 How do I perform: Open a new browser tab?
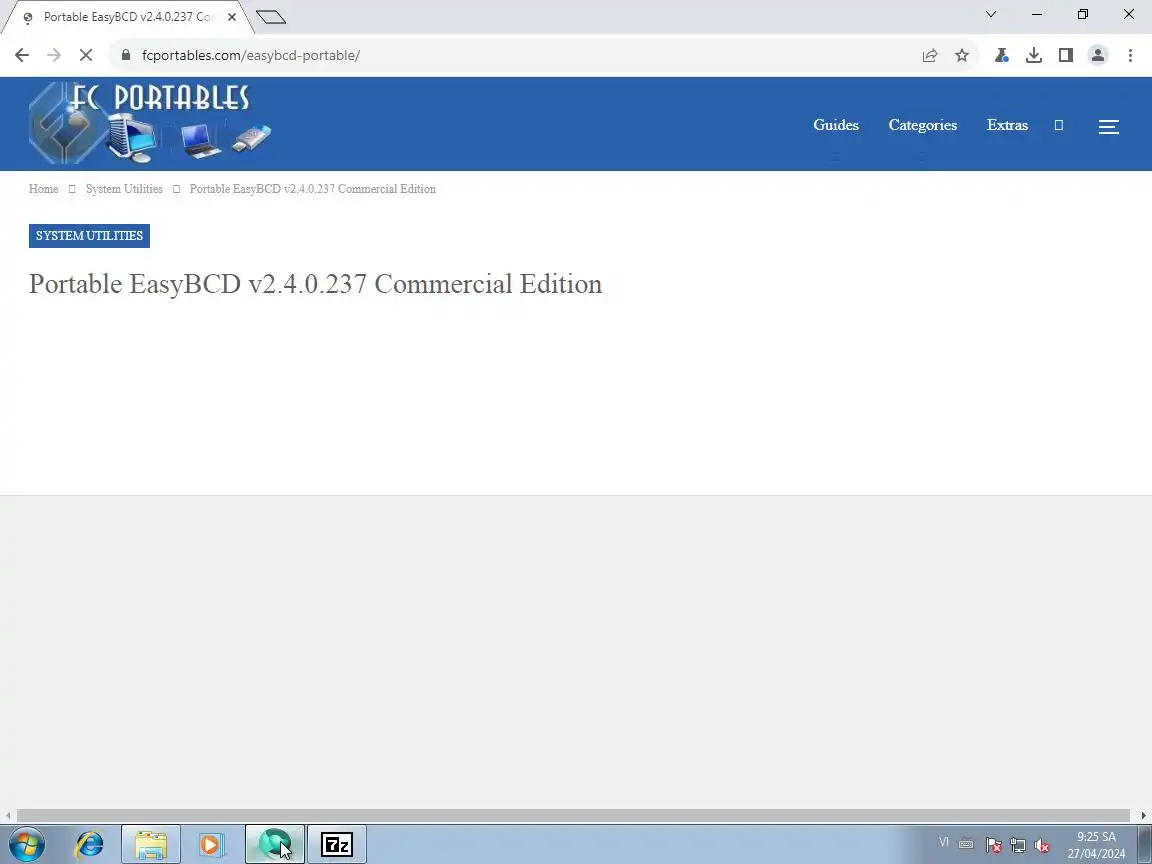271,17
